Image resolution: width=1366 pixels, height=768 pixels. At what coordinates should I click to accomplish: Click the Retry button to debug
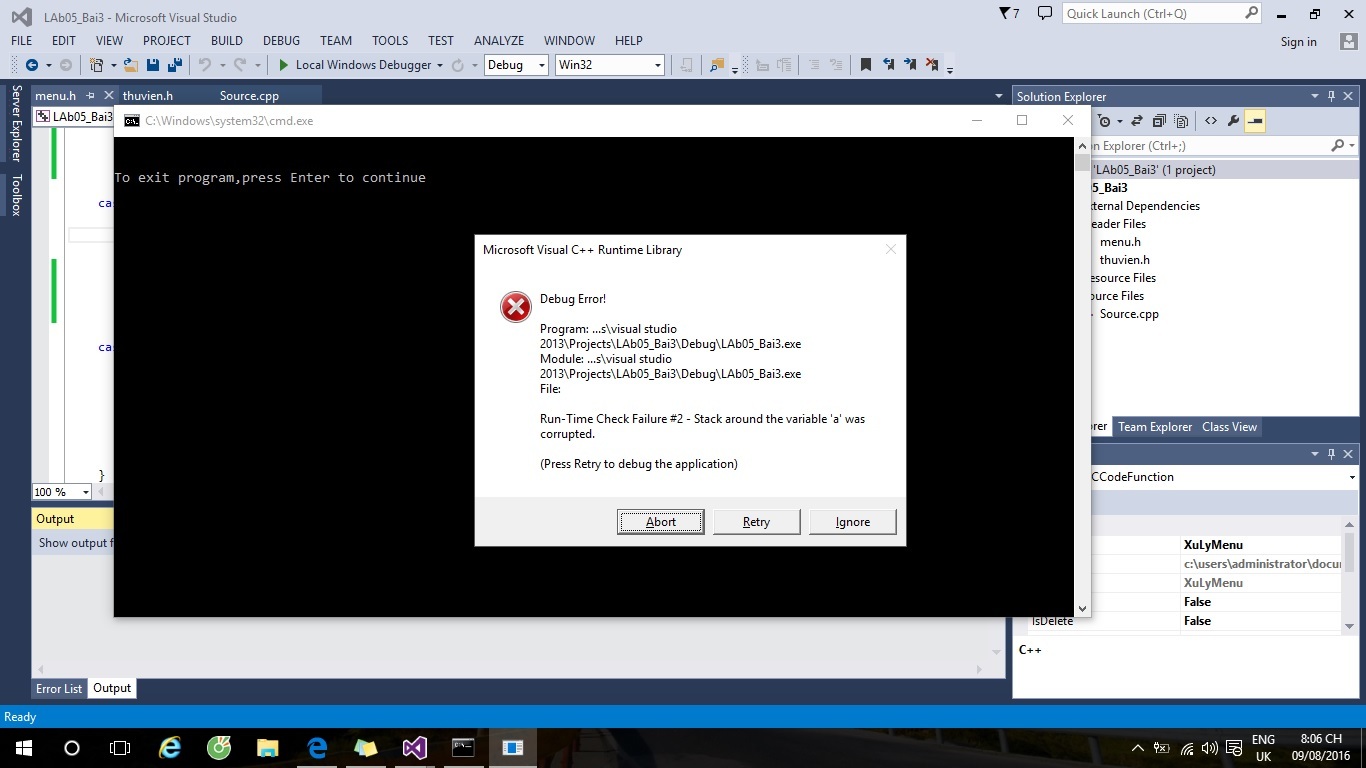tap(756, 522)
